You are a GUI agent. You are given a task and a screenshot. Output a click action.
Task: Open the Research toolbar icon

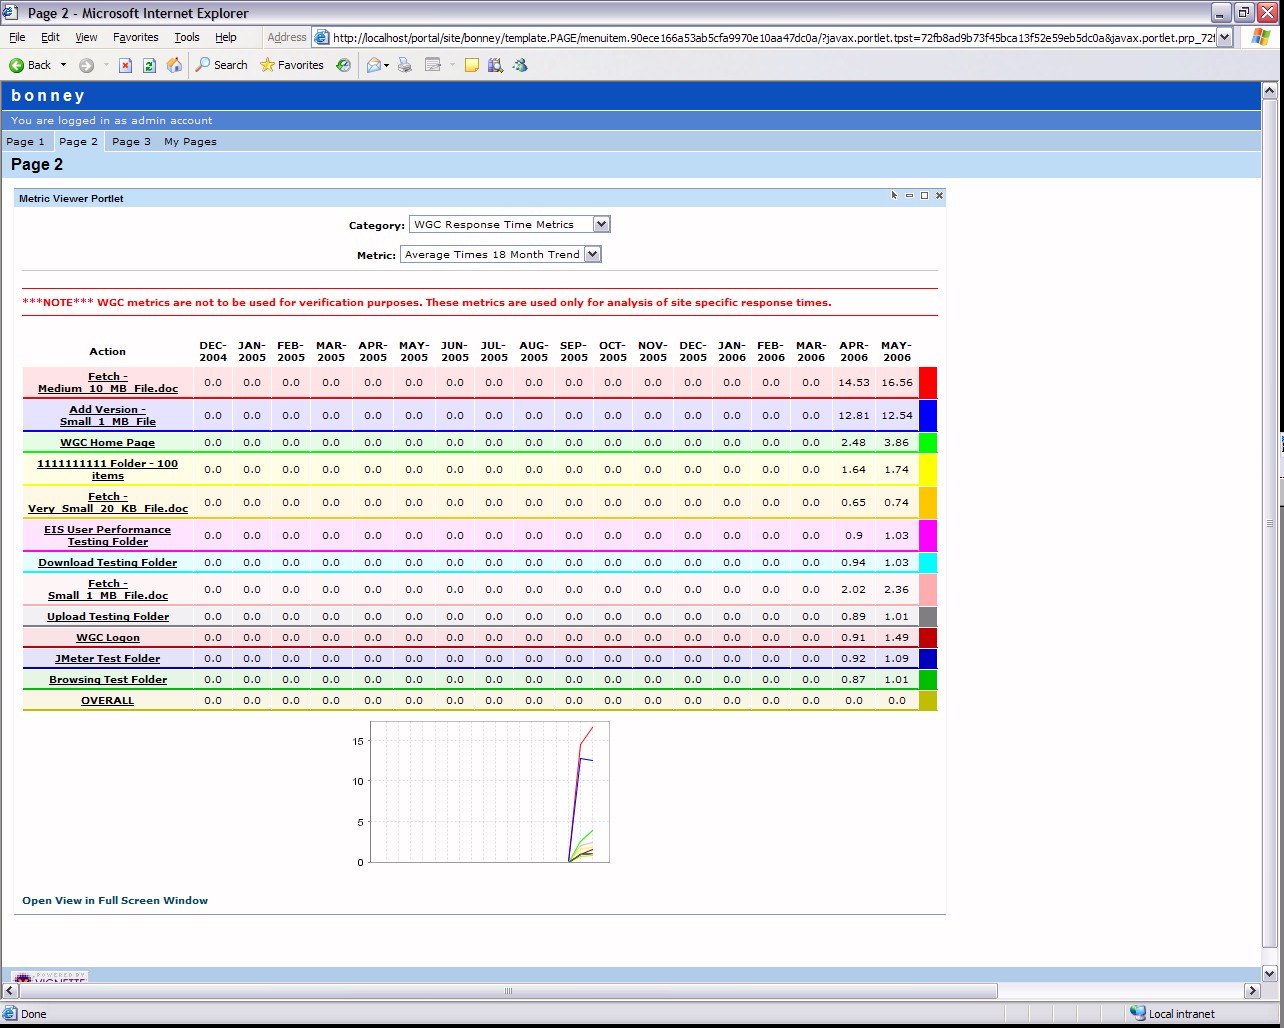pyautogui.click(x=495, y=65)
